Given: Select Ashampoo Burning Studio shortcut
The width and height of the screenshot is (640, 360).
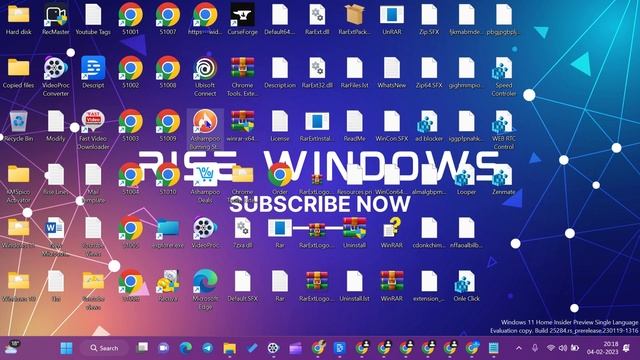Looking at the screenshot, I should tap(205, 130).
